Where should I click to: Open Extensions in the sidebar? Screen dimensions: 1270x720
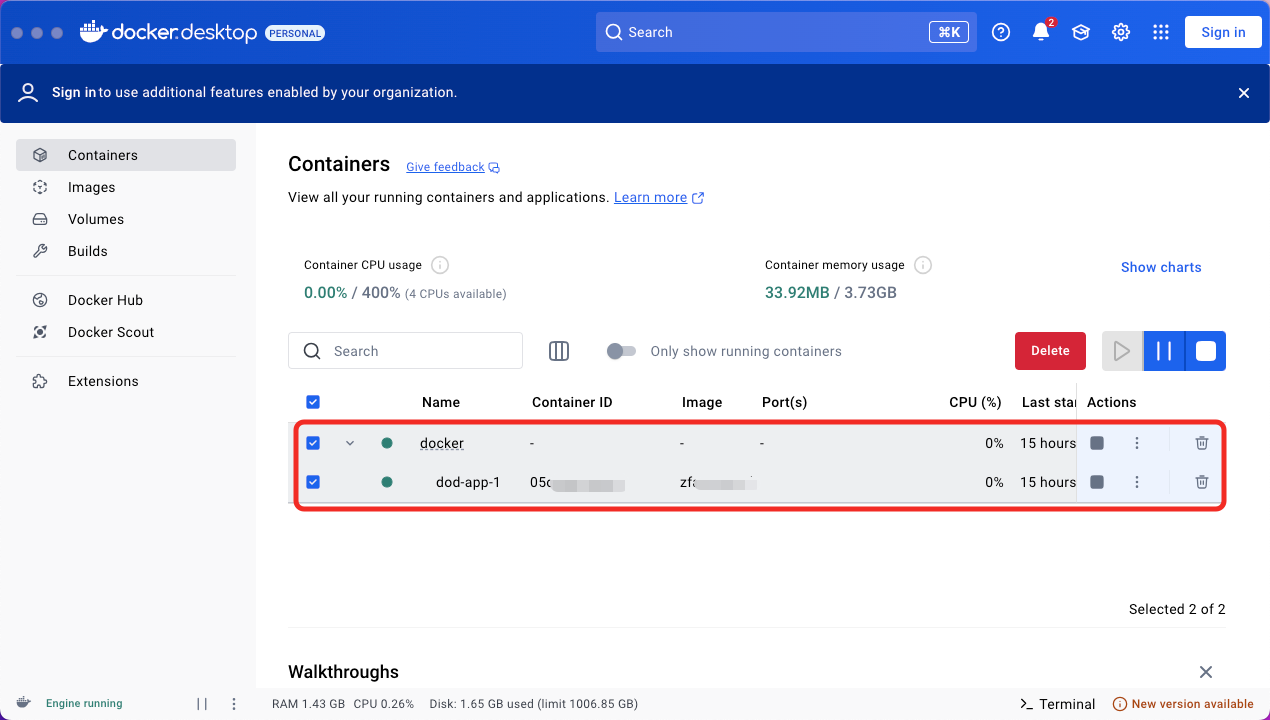coord(126,381)
